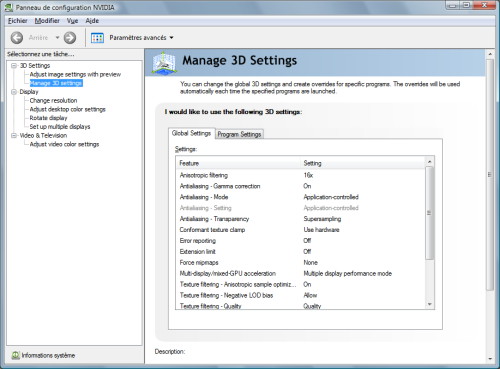Click main pane scrollbar down arrow
Image resolution: width=500 pixels, height=369 pixels.
[490, 359]
